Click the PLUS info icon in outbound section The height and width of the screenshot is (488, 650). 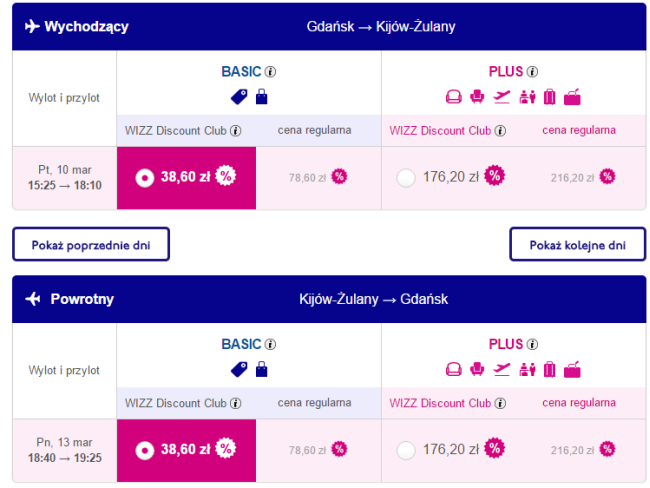[x=533, y=72]
